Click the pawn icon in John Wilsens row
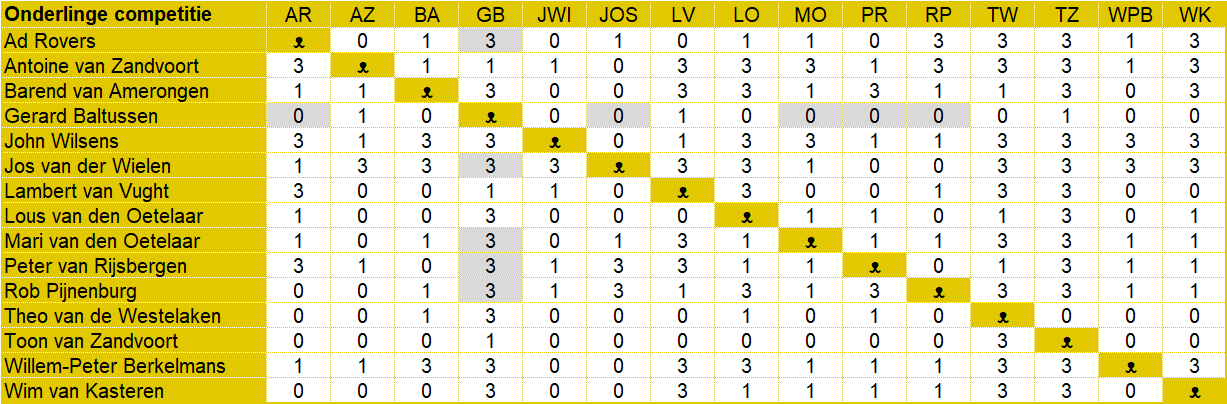This screenshot has height=404, width=1227. pos(554,142)
